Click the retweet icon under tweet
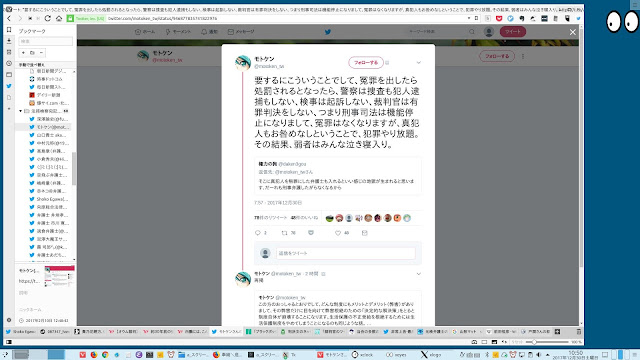The image size is (640, 360). point(284,233)
